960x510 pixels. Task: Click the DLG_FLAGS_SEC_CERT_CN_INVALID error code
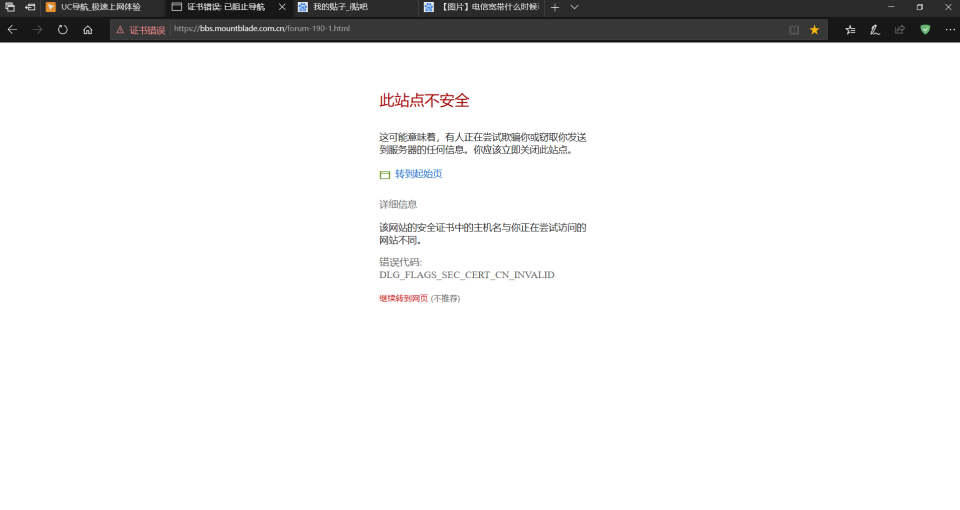click(467, 275)
